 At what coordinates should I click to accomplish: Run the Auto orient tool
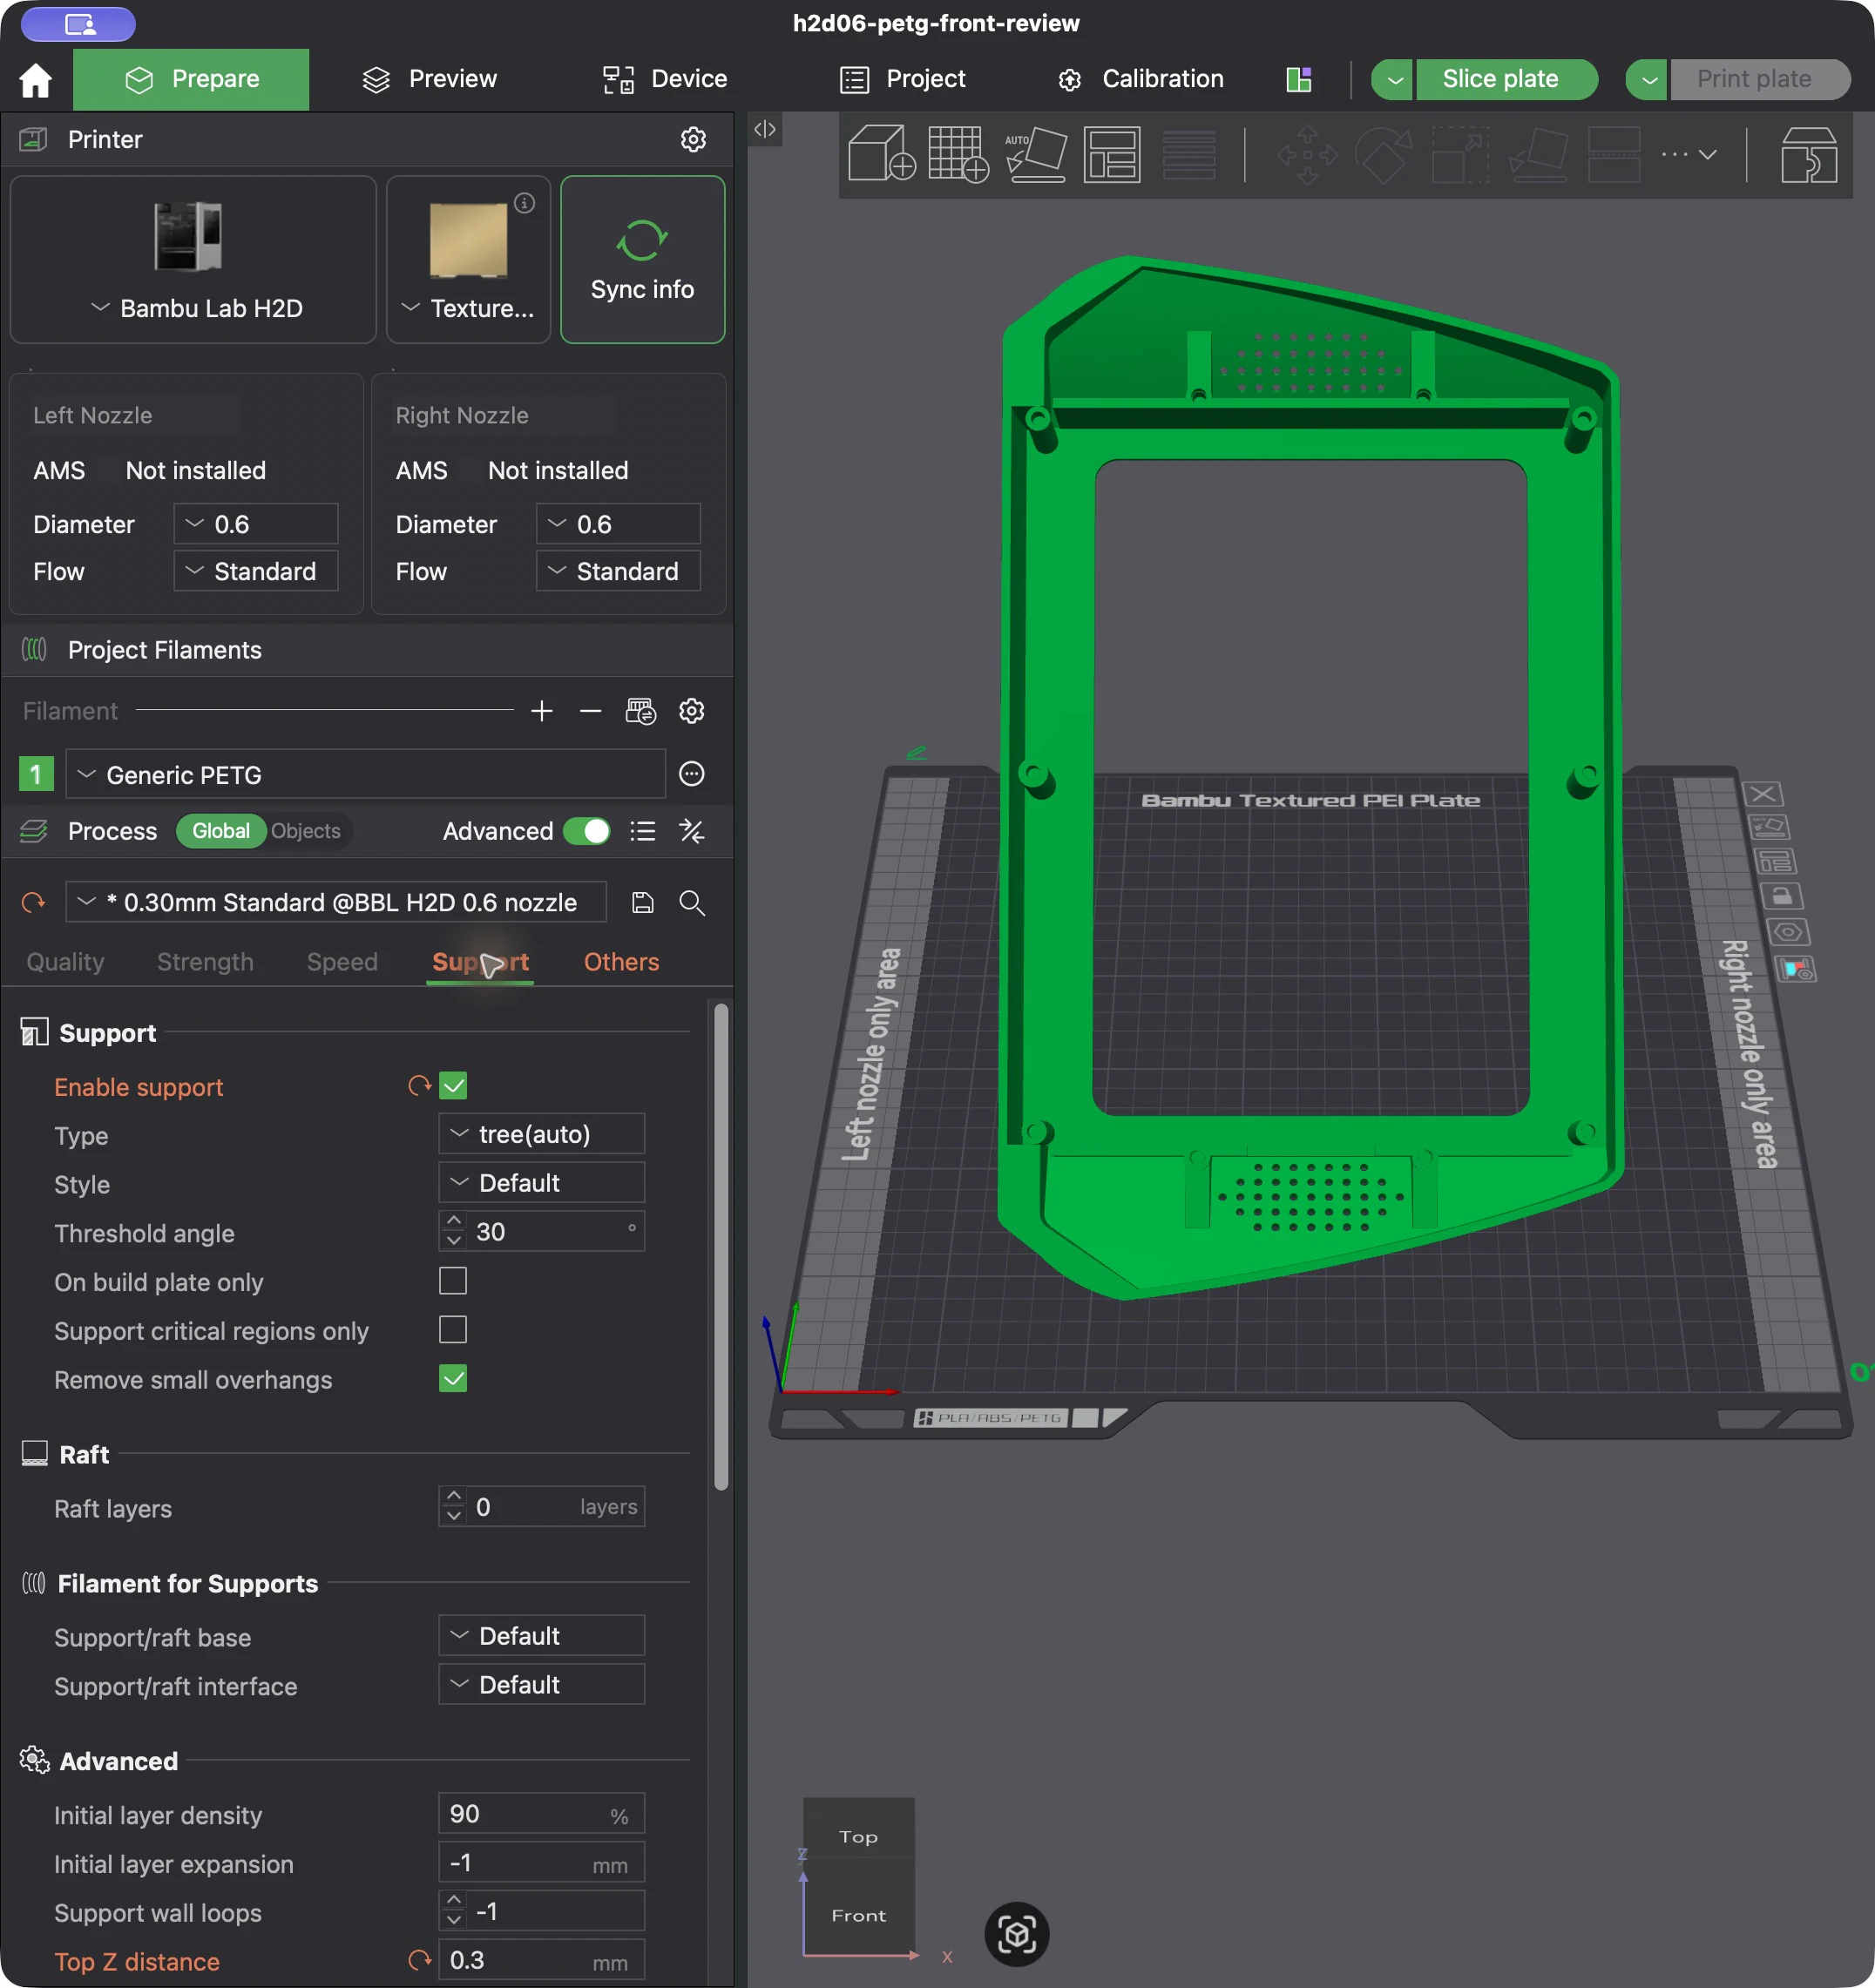(1035, 154)
